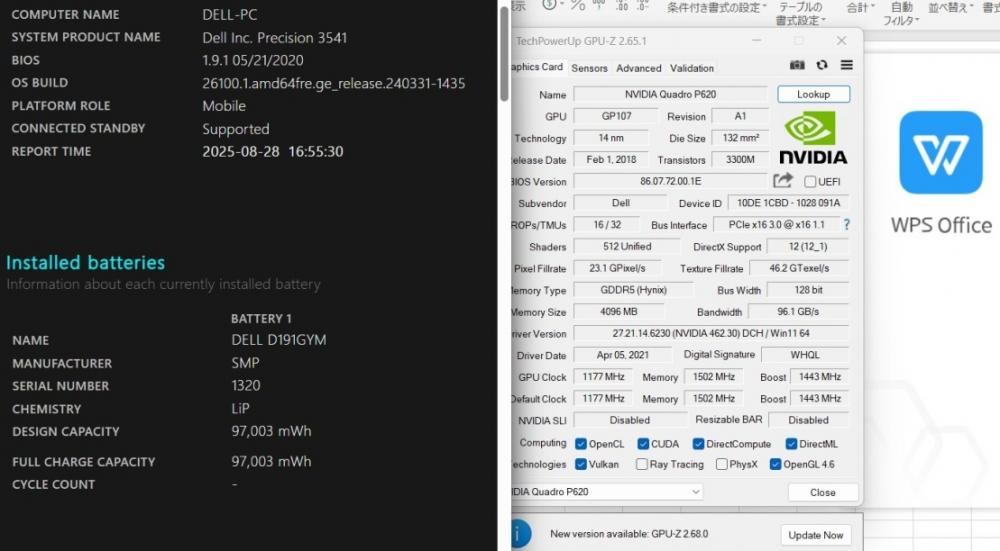Click the Release Date field Feb 1, 2018
This screenshot has width=1000, height=551.
point(611,159)
